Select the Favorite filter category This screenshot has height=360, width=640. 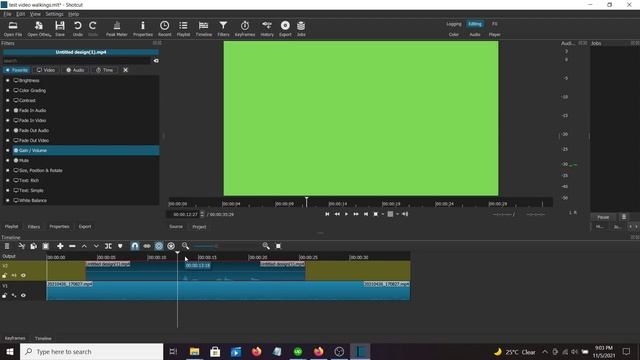pyautogui.click(x=17, y=70)
